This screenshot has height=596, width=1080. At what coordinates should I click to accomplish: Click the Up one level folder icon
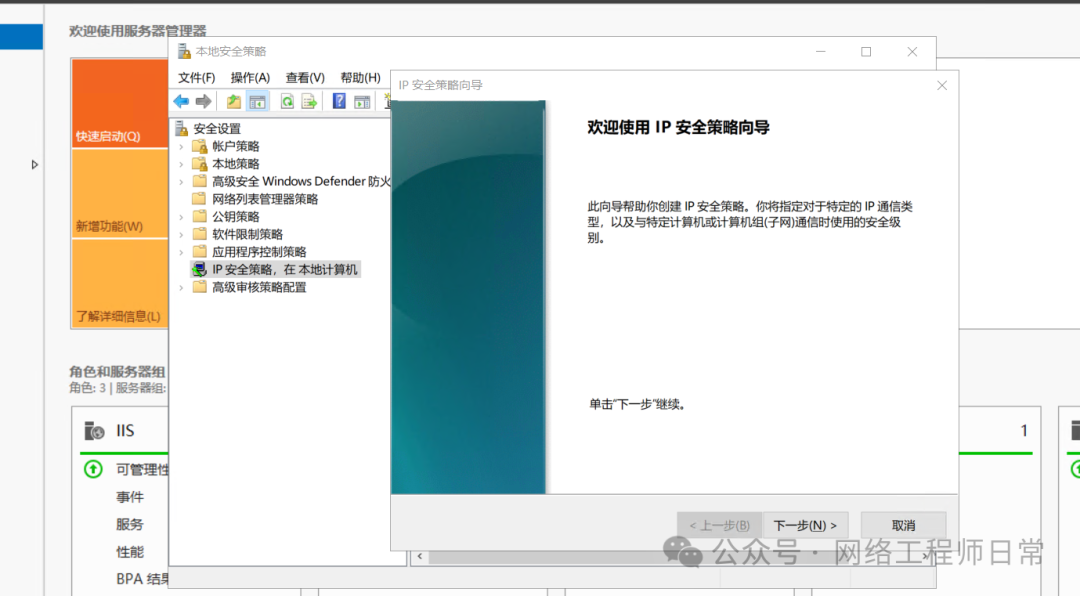coord(234,101)
